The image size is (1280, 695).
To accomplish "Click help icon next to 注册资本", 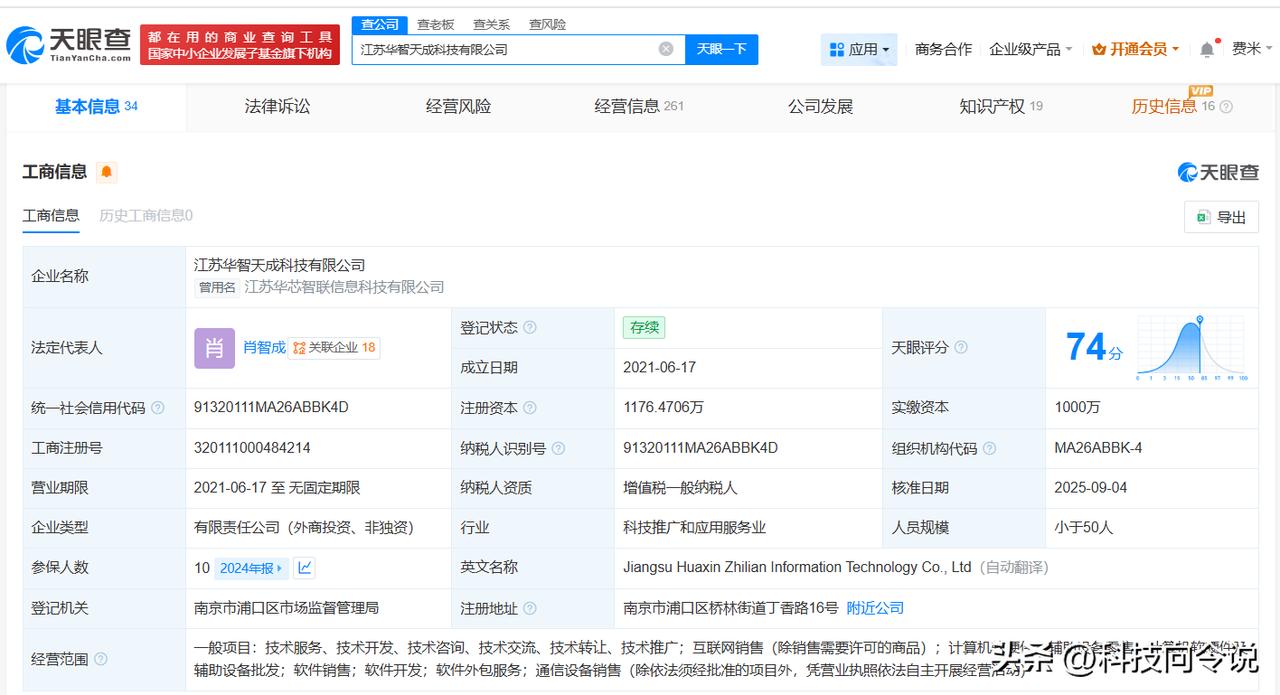I will coord(530,408).
